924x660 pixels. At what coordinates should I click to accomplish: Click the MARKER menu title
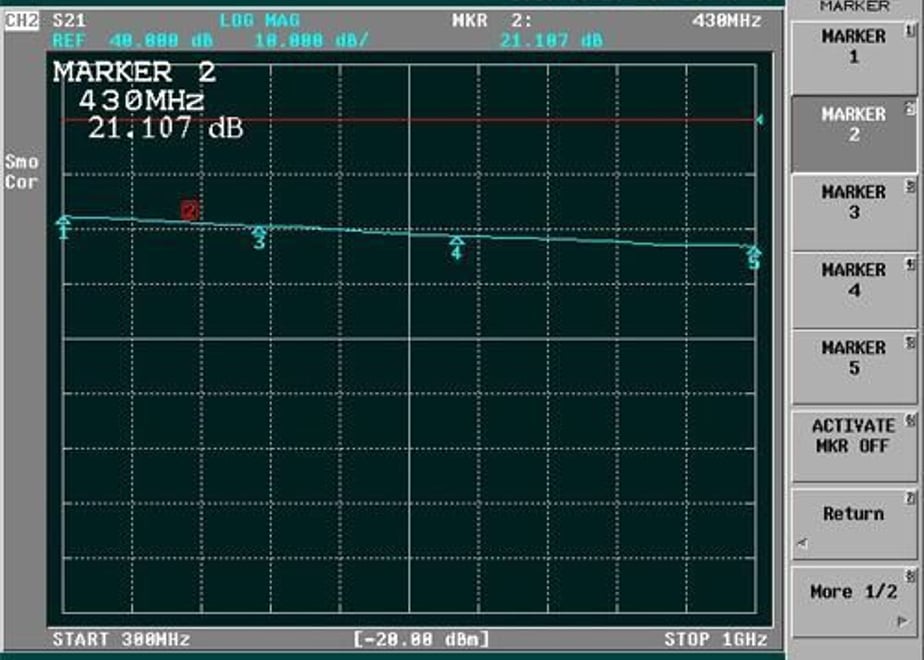point(854,6)
